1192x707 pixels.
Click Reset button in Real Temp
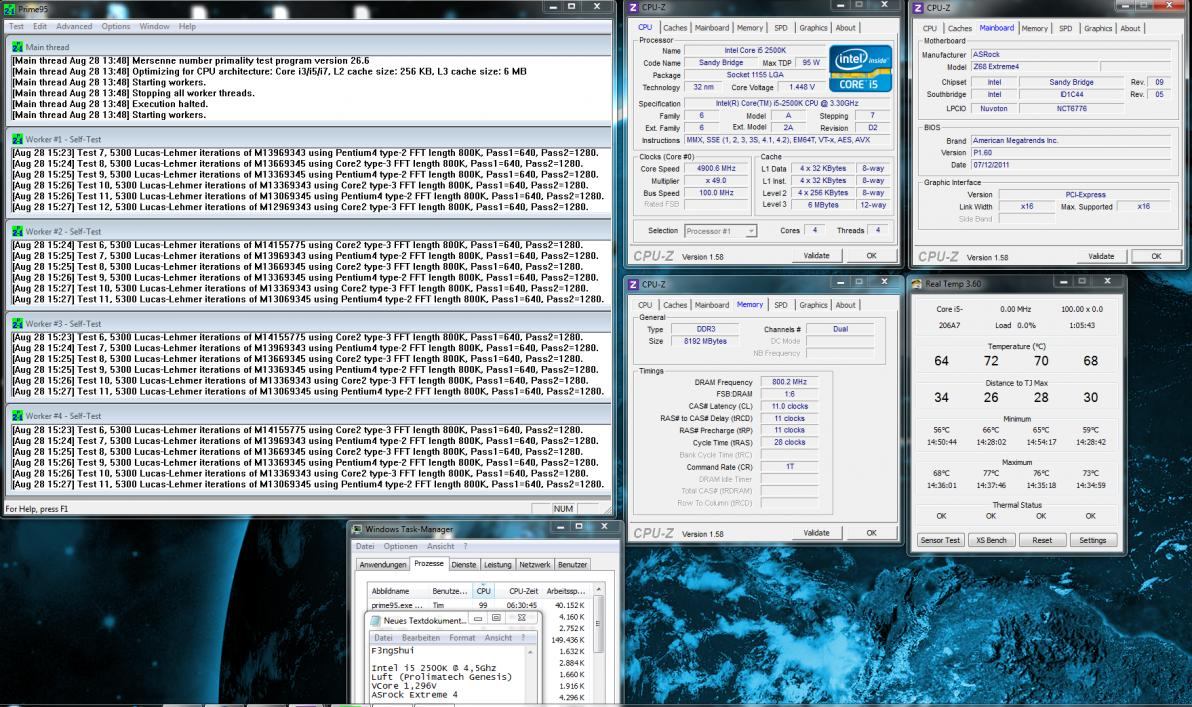coord(1041,541)
